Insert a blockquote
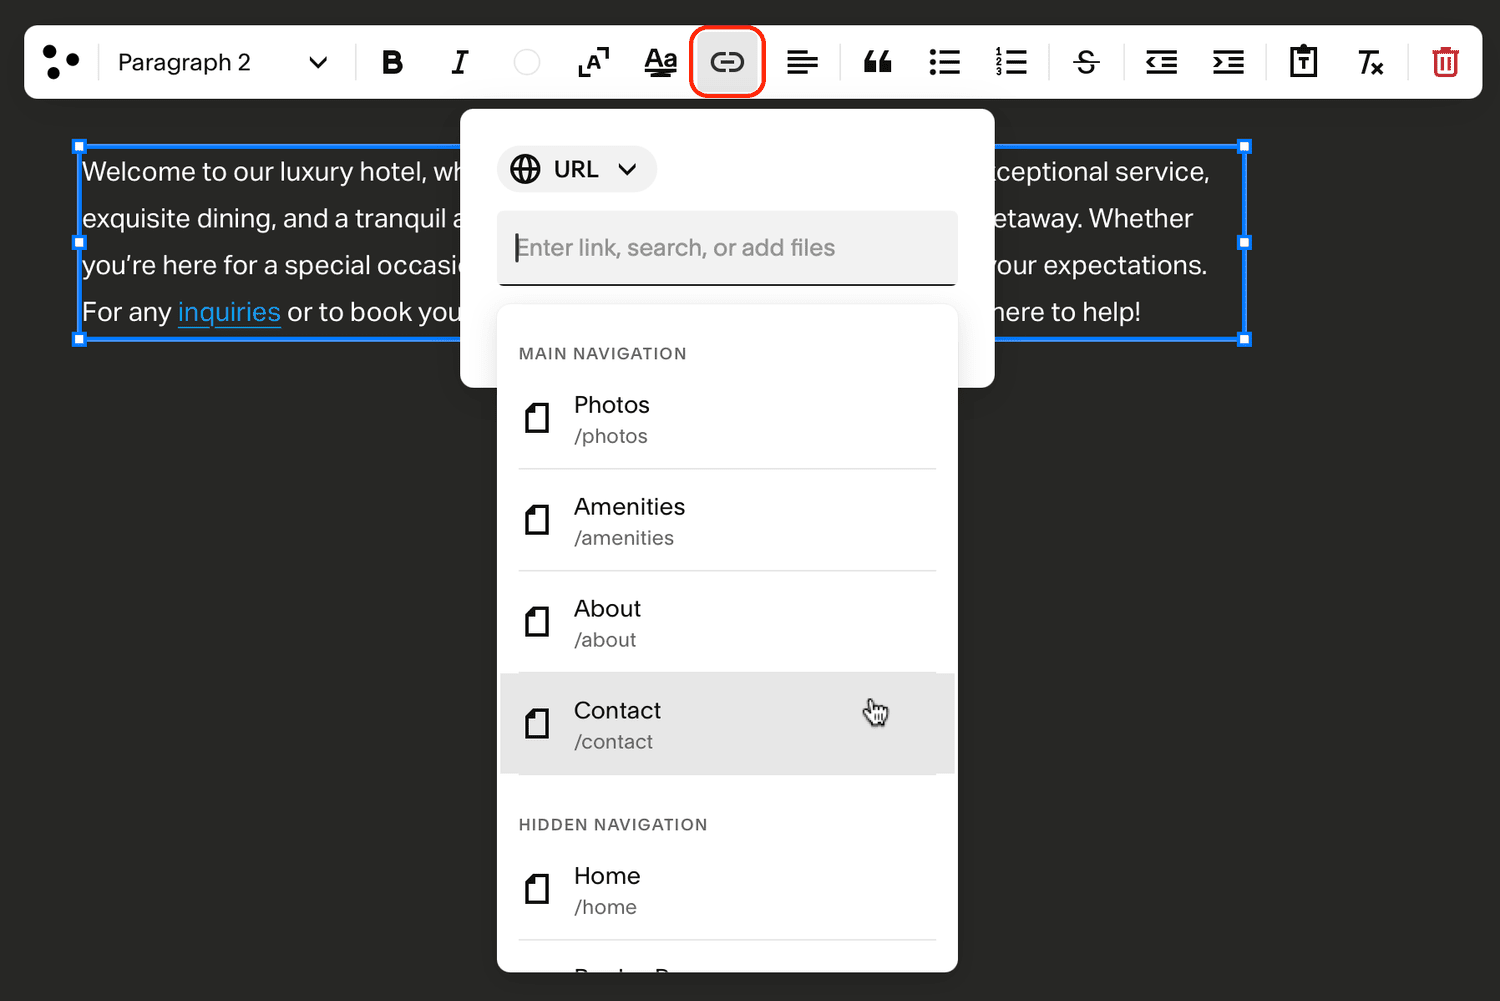 (877, 62)
